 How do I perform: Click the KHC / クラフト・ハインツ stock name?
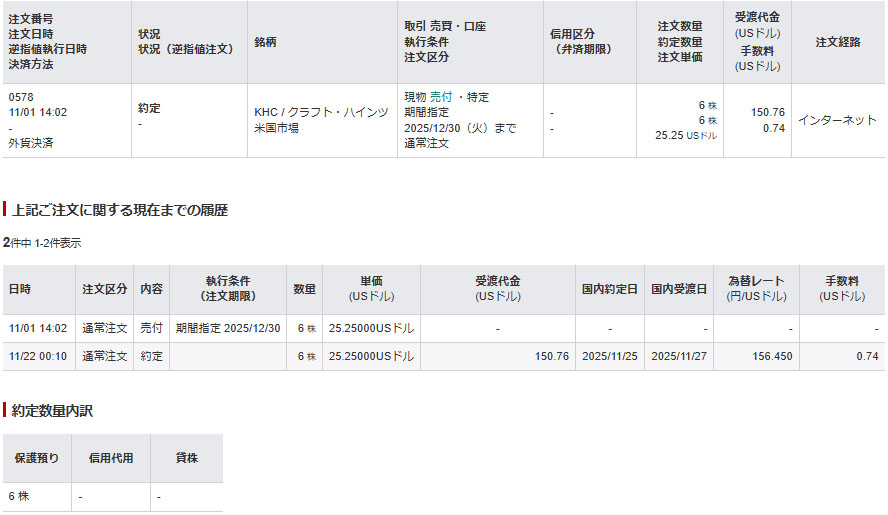321,112
